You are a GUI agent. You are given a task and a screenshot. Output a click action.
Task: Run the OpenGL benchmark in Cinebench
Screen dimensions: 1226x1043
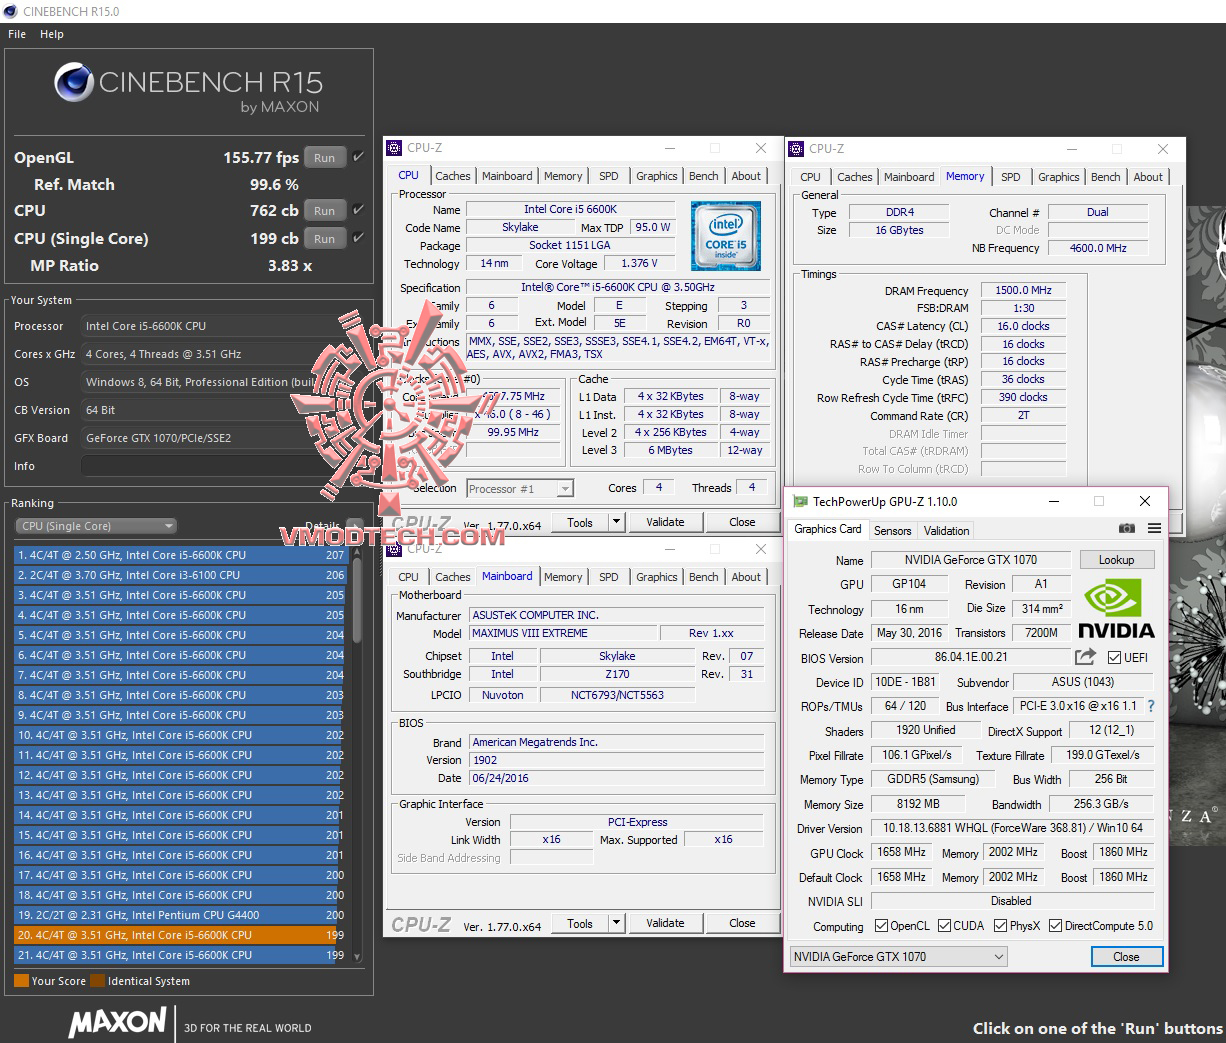[324, 157]
